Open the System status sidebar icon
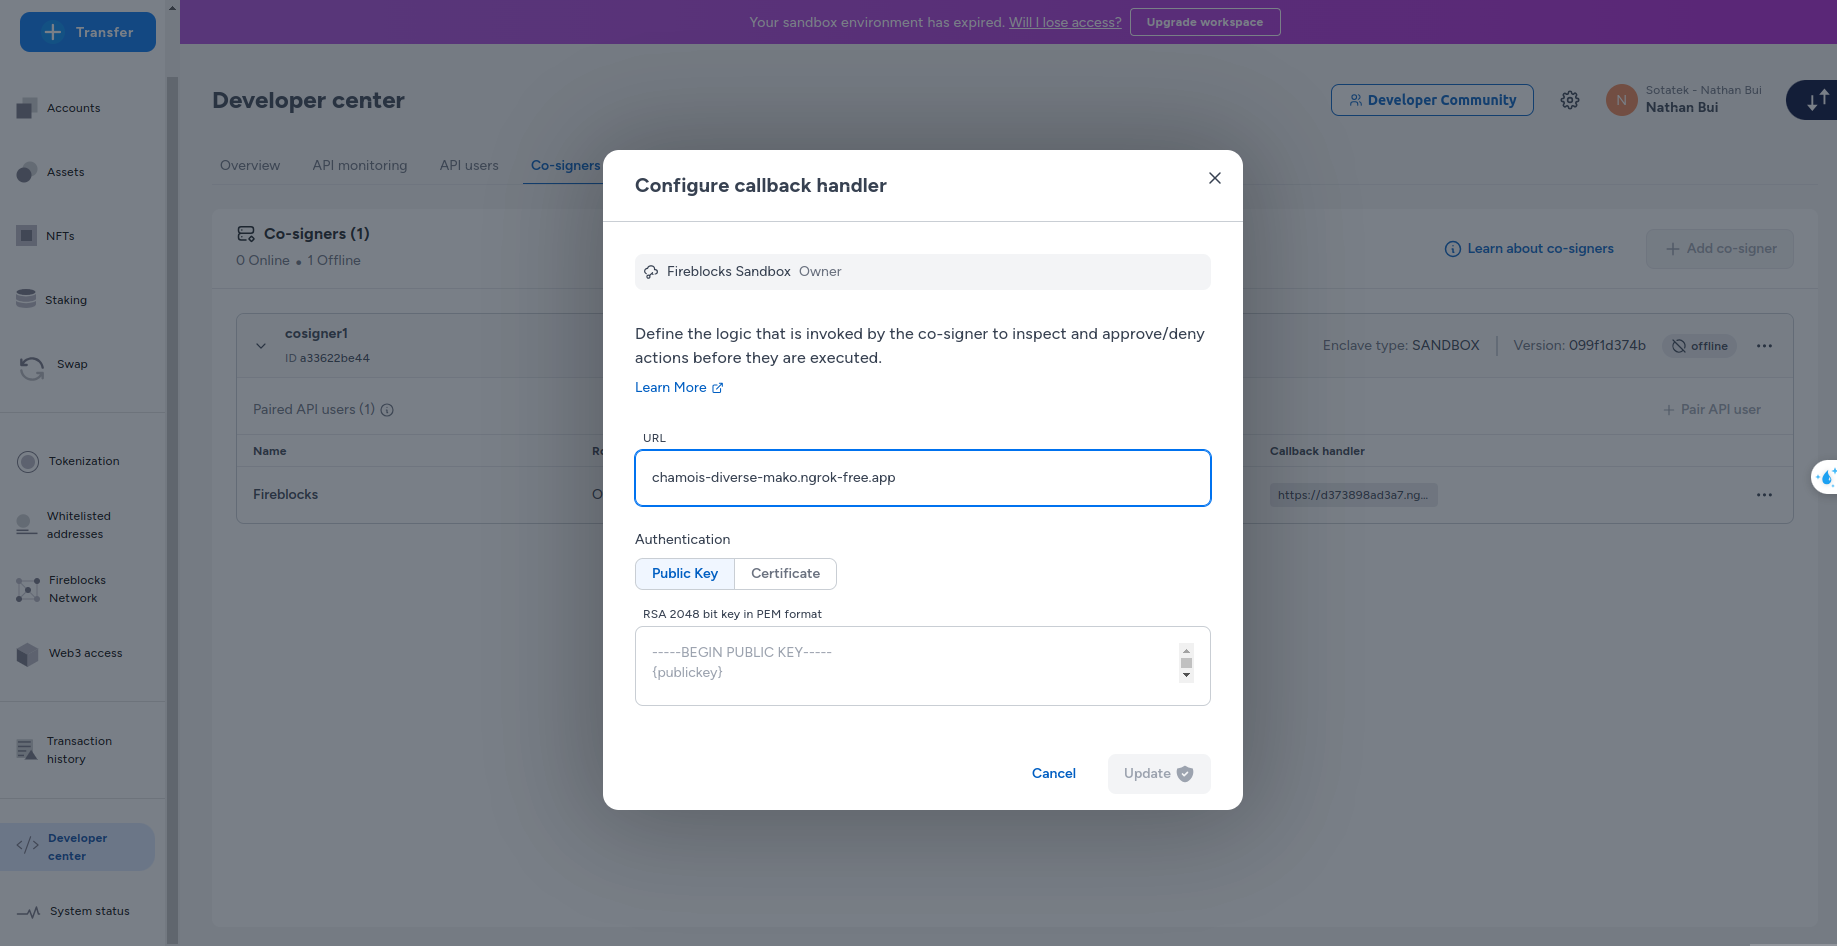The height and width of the screenshot is (946, 1837). pos(28,912)
